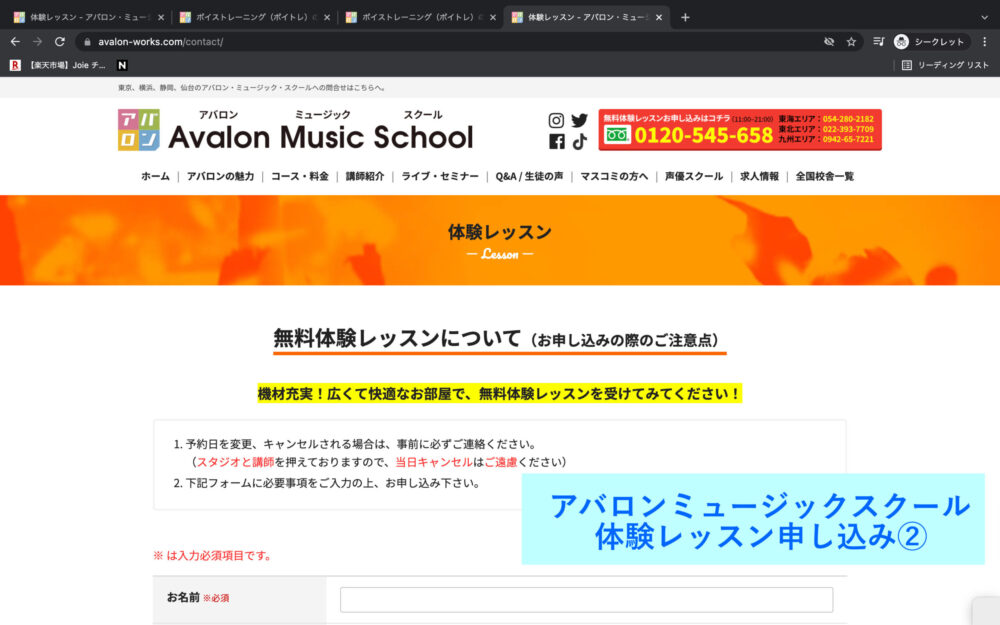Image resolution: width=1000 pixels, height=625 pixels.
Task: Click the address bar URL avalon-works.com/contact/
Action: click(161, 42)
